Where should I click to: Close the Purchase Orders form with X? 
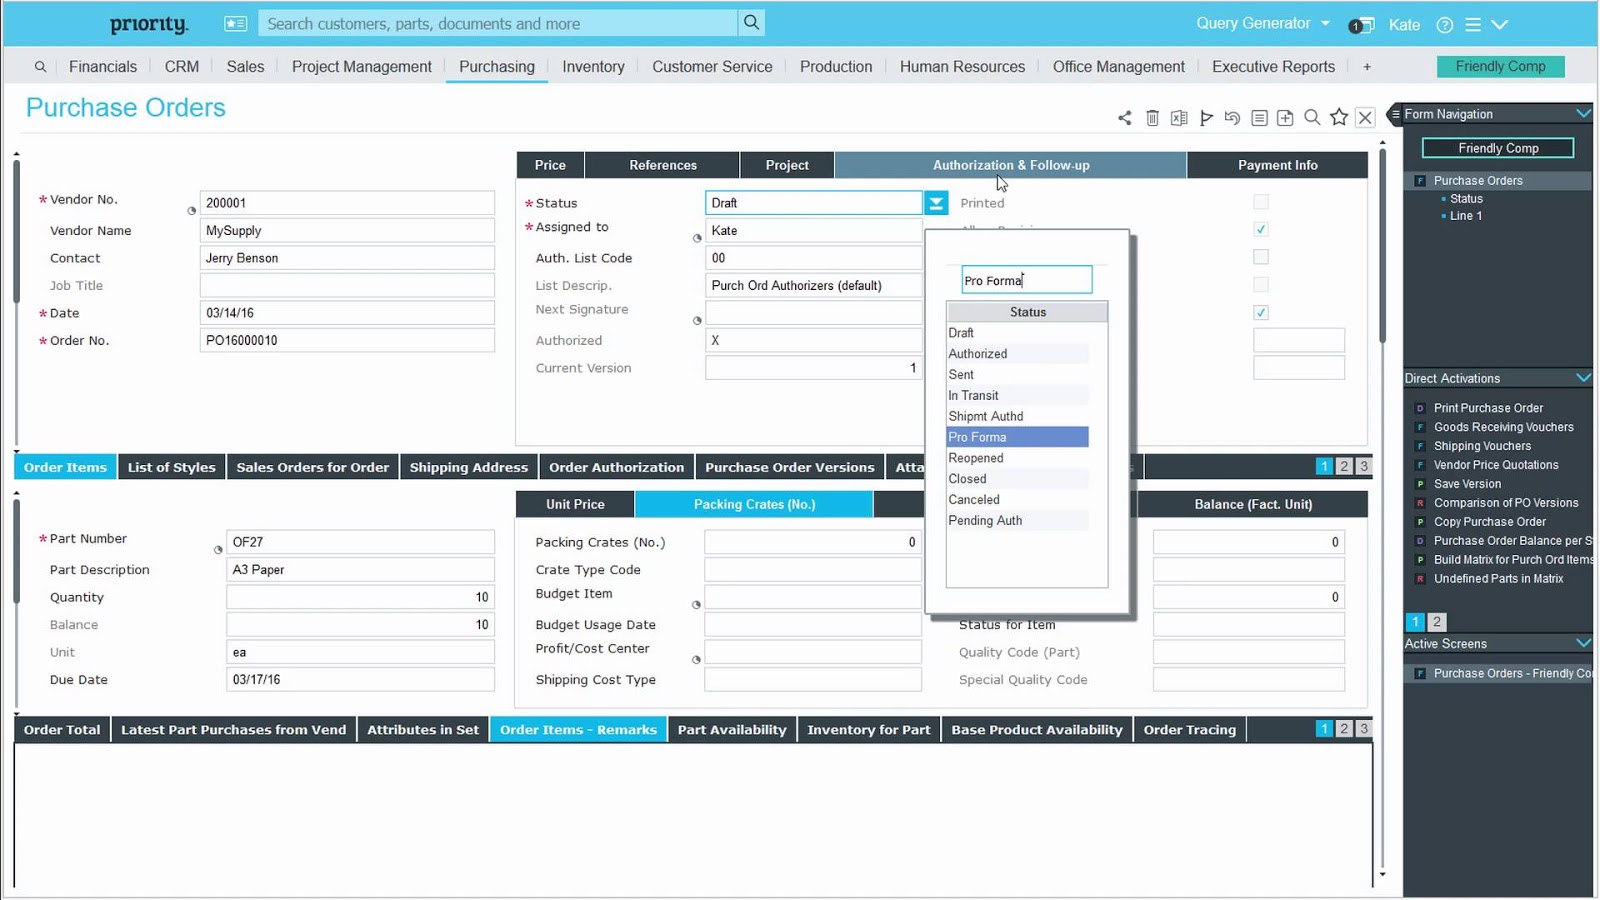pos(1366,118)
